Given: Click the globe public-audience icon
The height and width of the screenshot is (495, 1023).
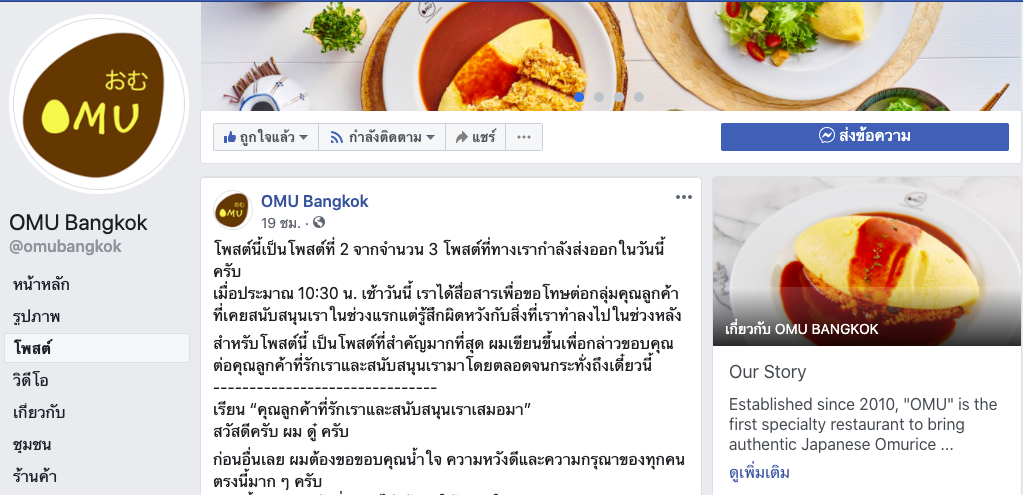Looking at the screenshot, I should [319, 222].
